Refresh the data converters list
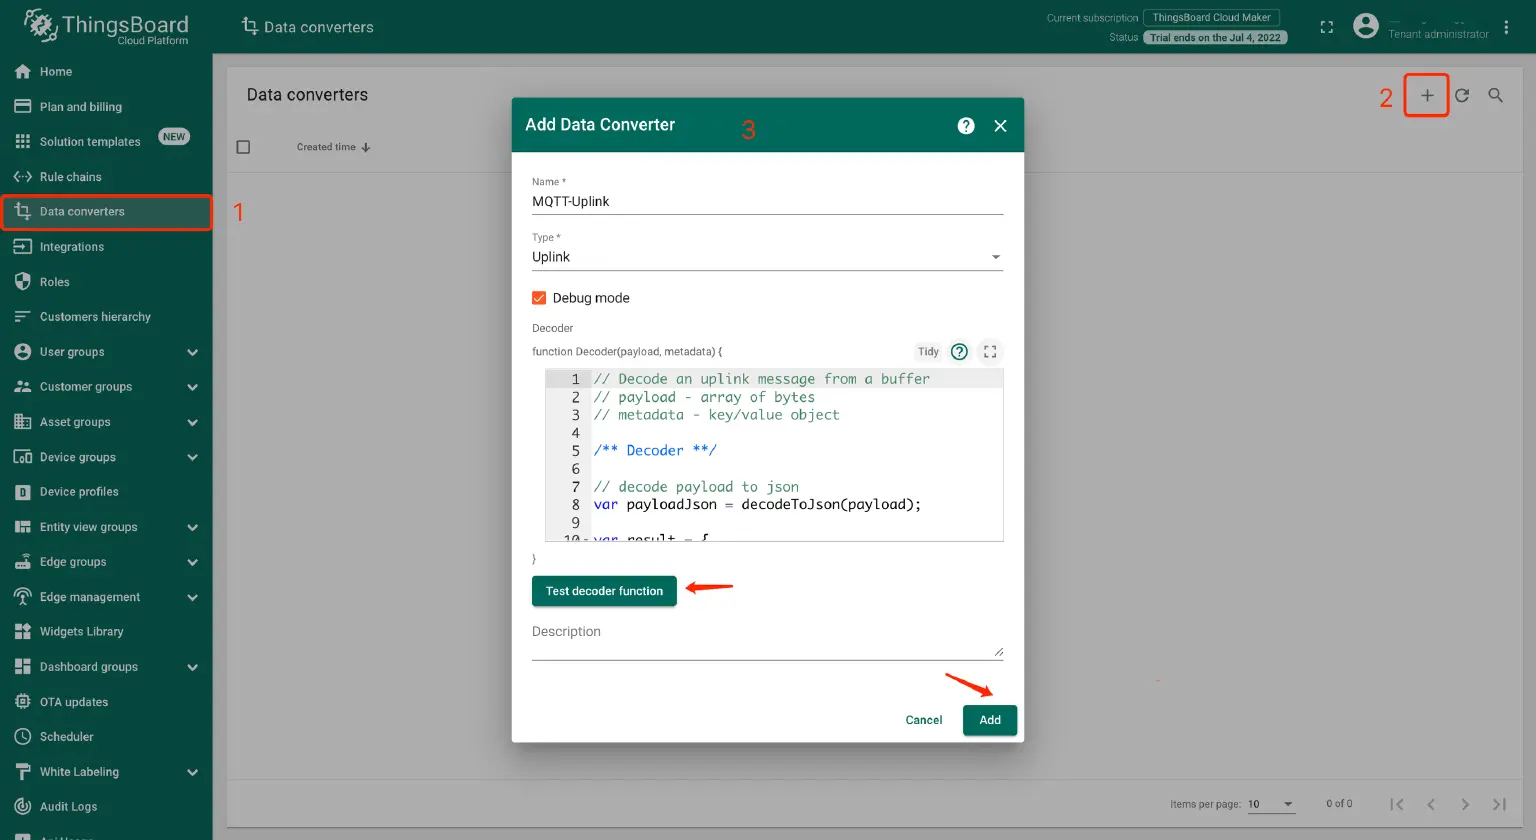Viewport: 1536px width, 840px height. 1462,96
